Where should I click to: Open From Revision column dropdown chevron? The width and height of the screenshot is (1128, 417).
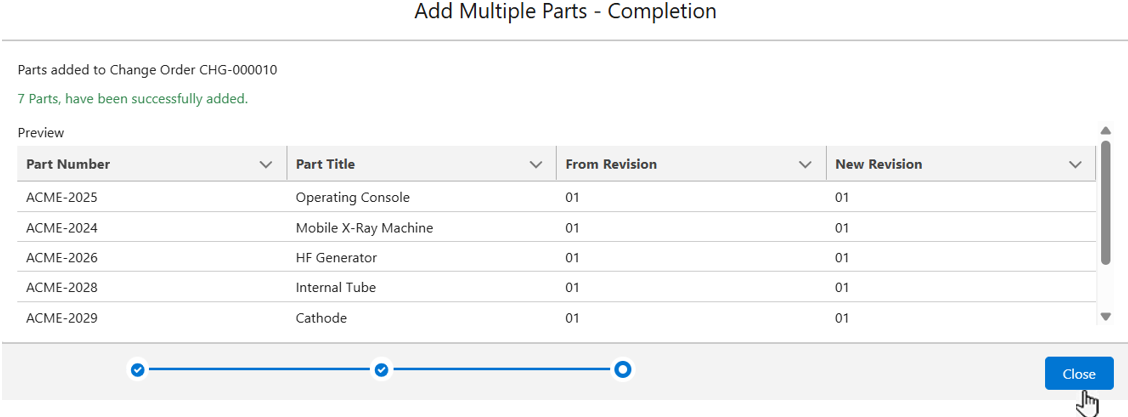[x=805, y=164]
